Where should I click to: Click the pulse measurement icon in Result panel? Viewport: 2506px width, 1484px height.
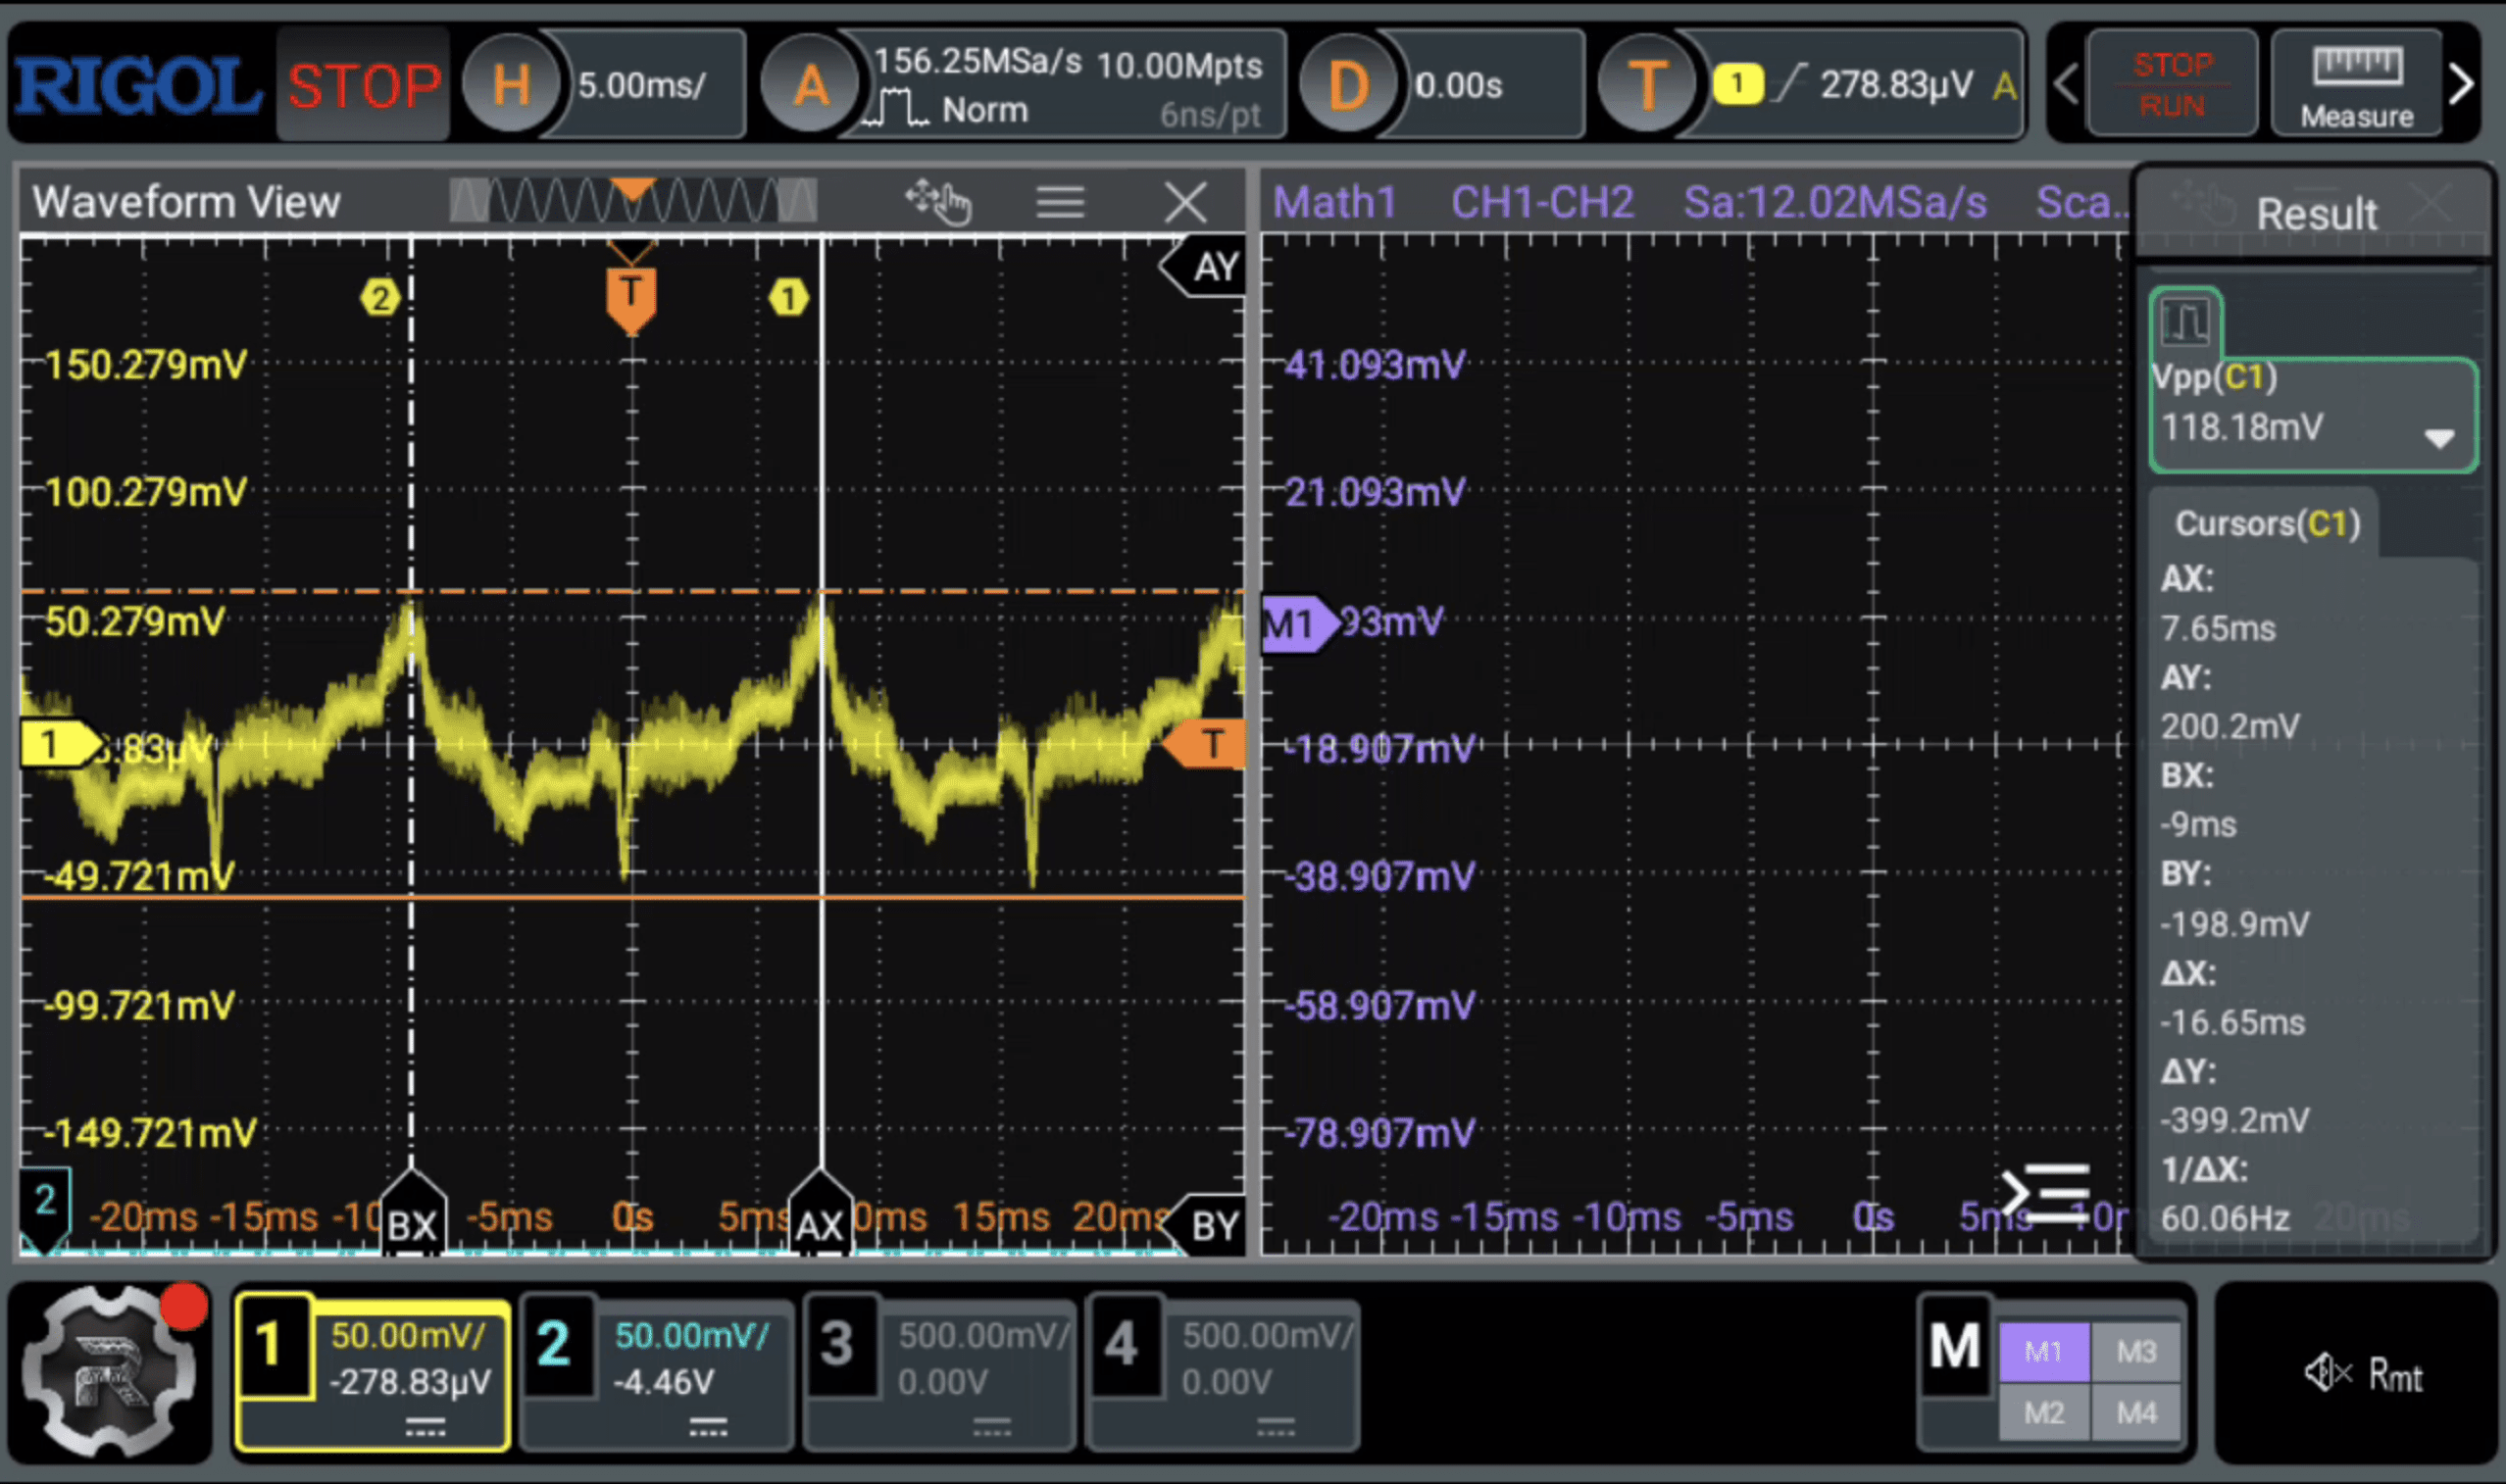click(x=2185, y=323)
